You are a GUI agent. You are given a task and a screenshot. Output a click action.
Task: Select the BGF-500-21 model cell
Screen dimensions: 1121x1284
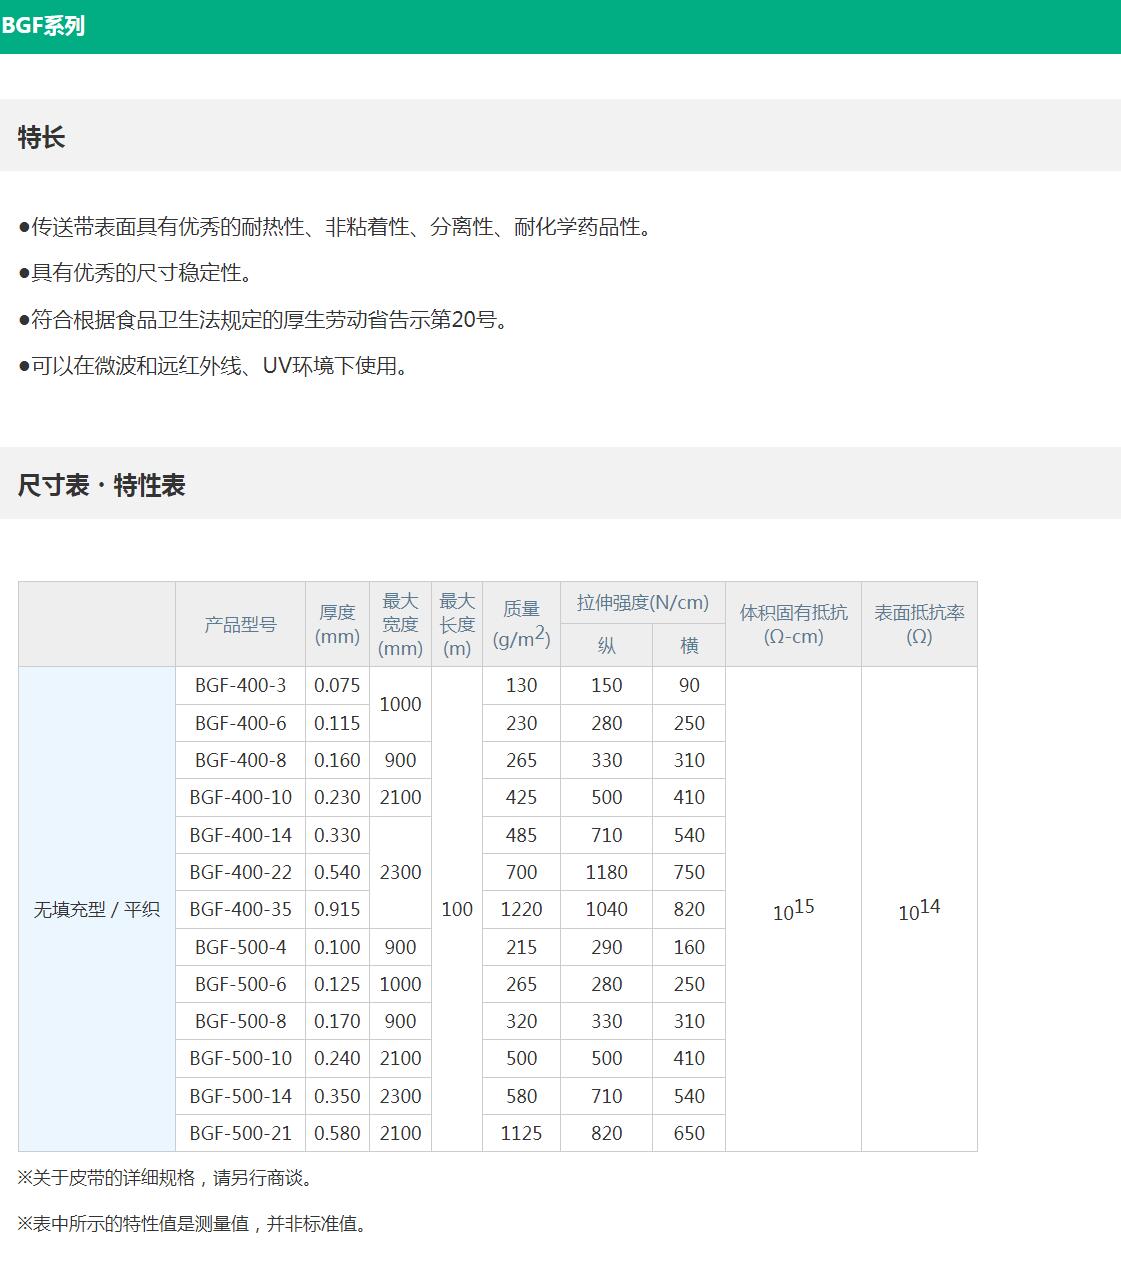click(240, 1133)
